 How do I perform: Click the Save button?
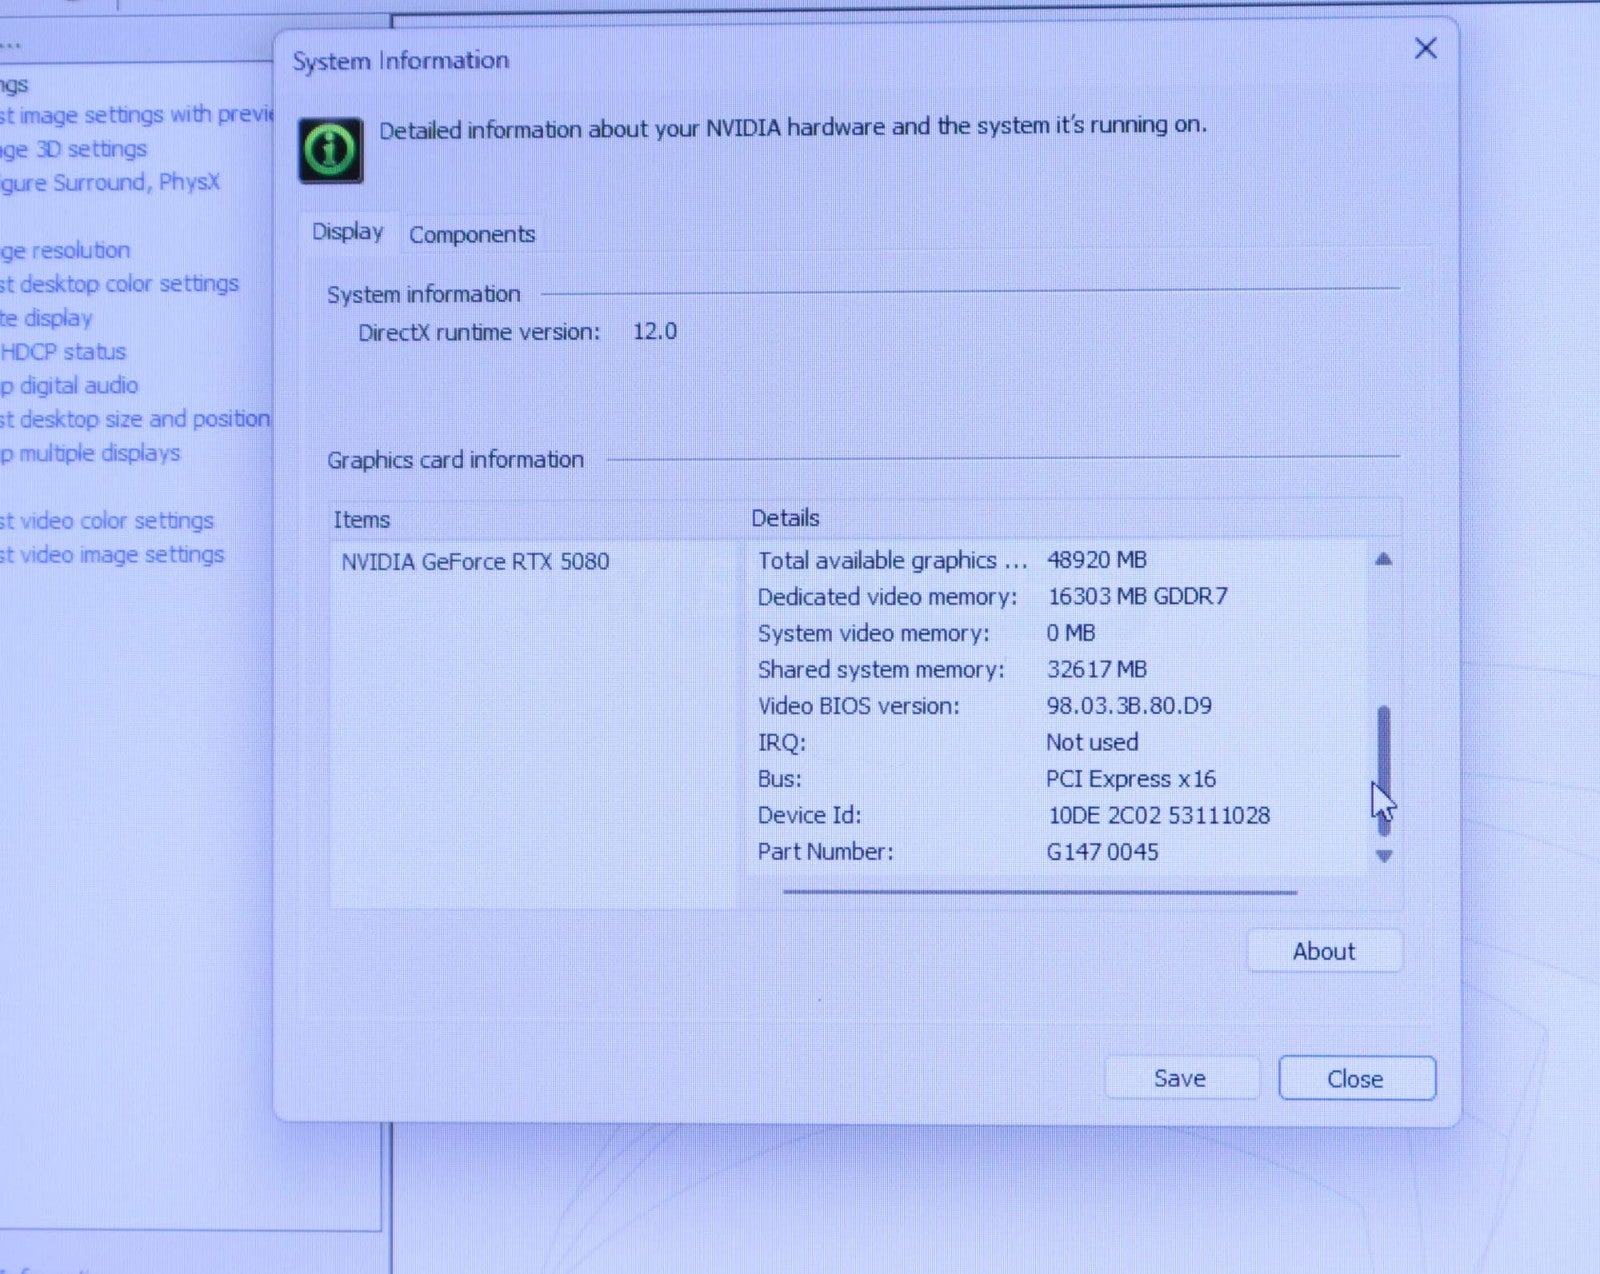pyautogui.click(x=1180, y=1078)
